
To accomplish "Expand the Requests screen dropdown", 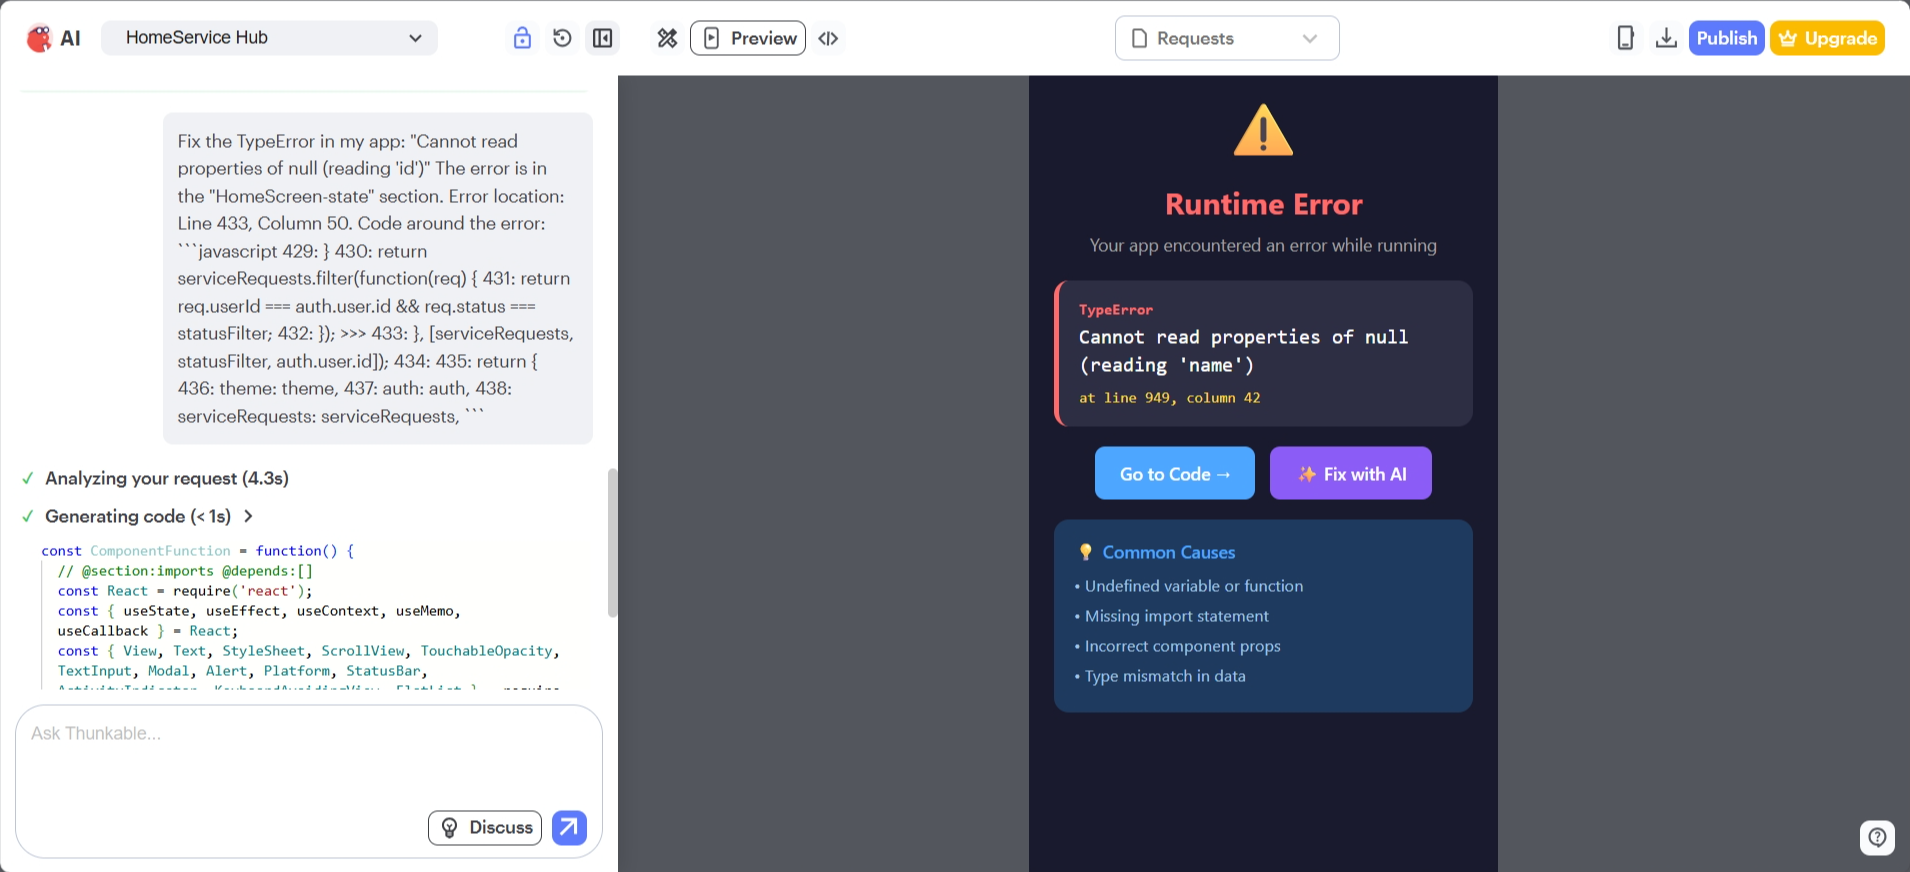I will [x=1227, y=38].
